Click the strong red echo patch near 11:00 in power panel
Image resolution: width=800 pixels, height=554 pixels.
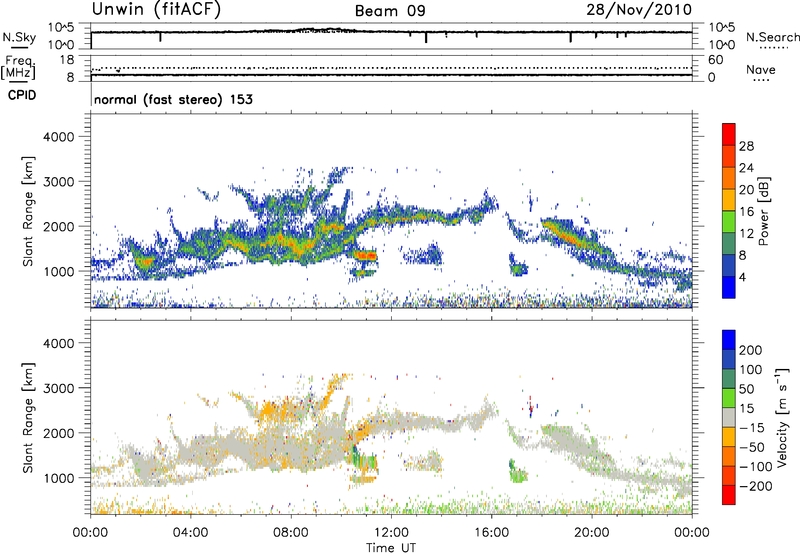click(365, 256)
